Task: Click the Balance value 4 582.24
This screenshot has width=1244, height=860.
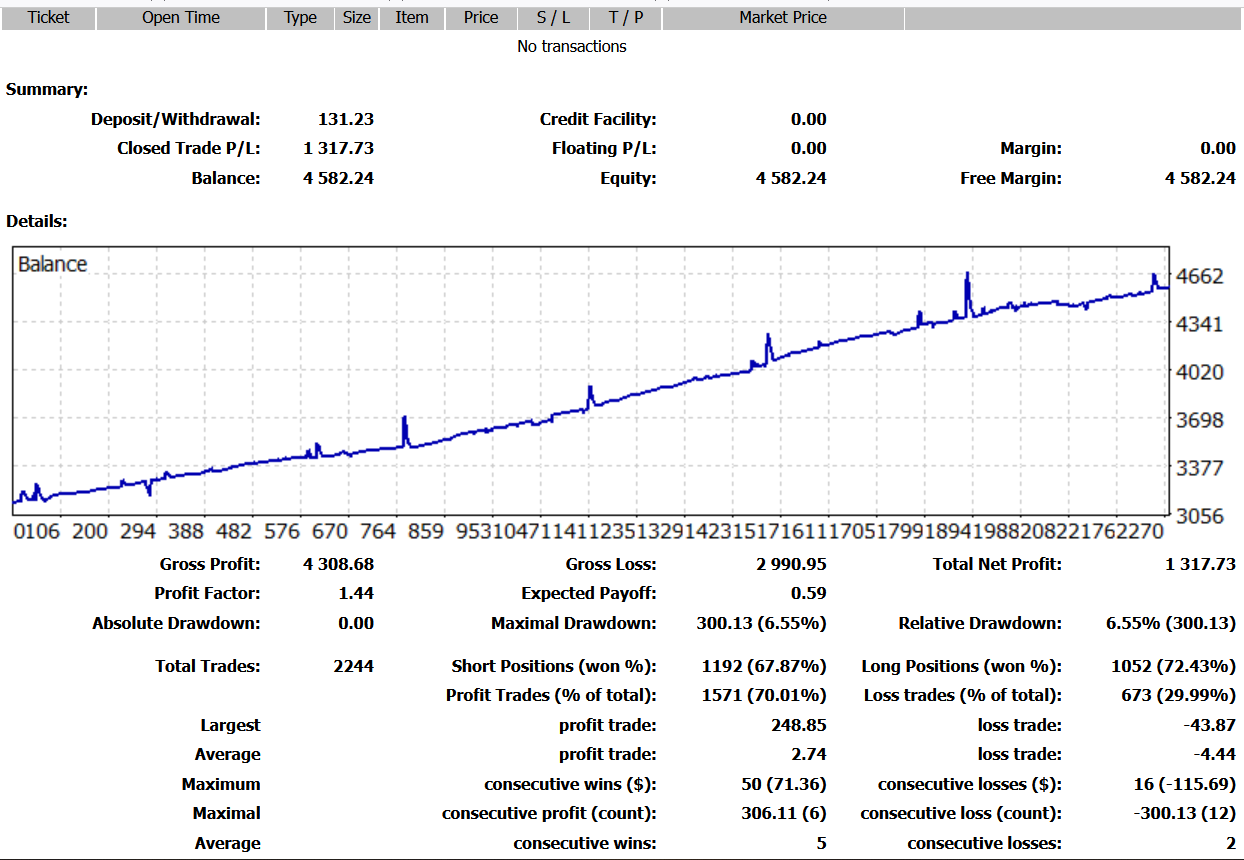Action: [x=338, y=179]
